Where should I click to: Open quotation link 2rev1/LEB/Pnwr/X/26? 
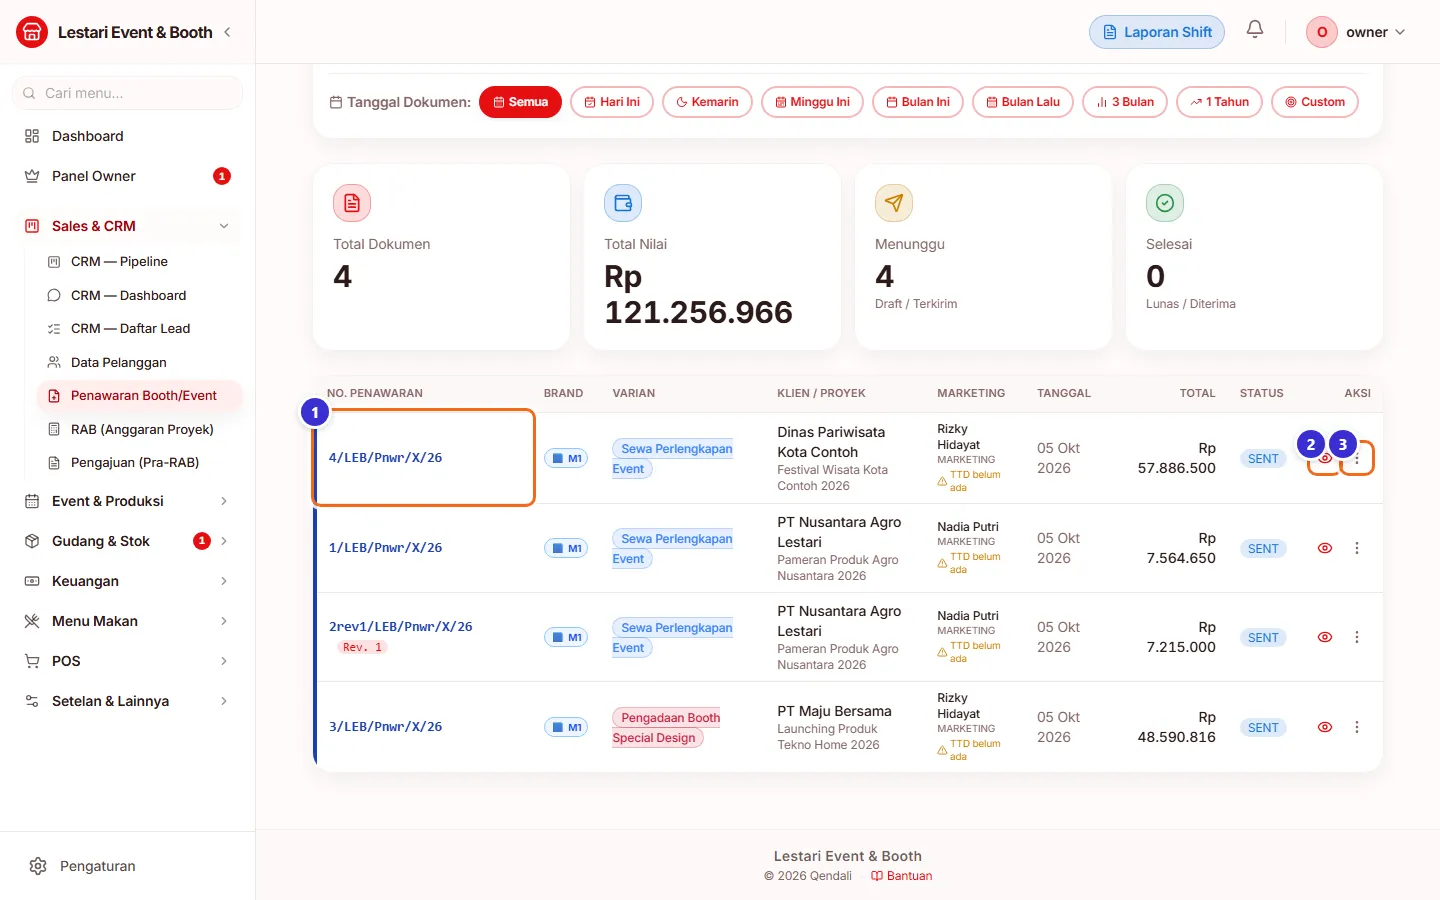click(x=400, y=627)
